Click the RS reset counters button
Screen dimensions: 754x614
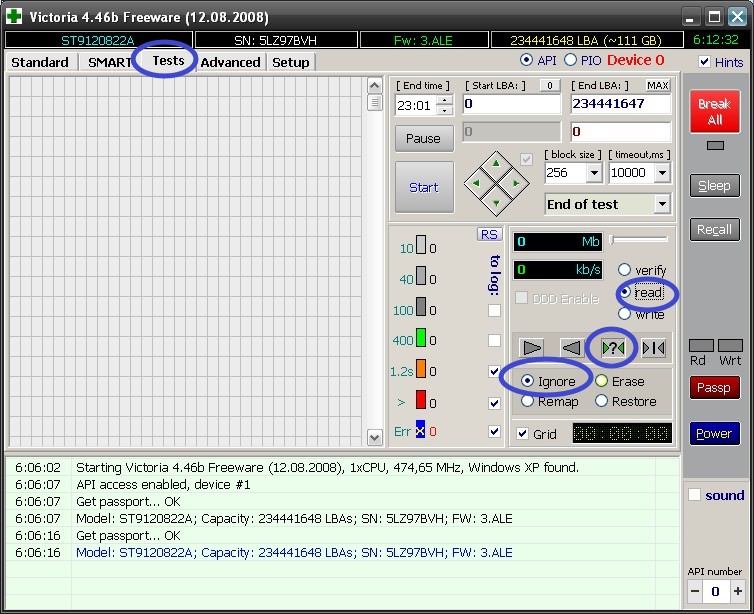[489, 234]
